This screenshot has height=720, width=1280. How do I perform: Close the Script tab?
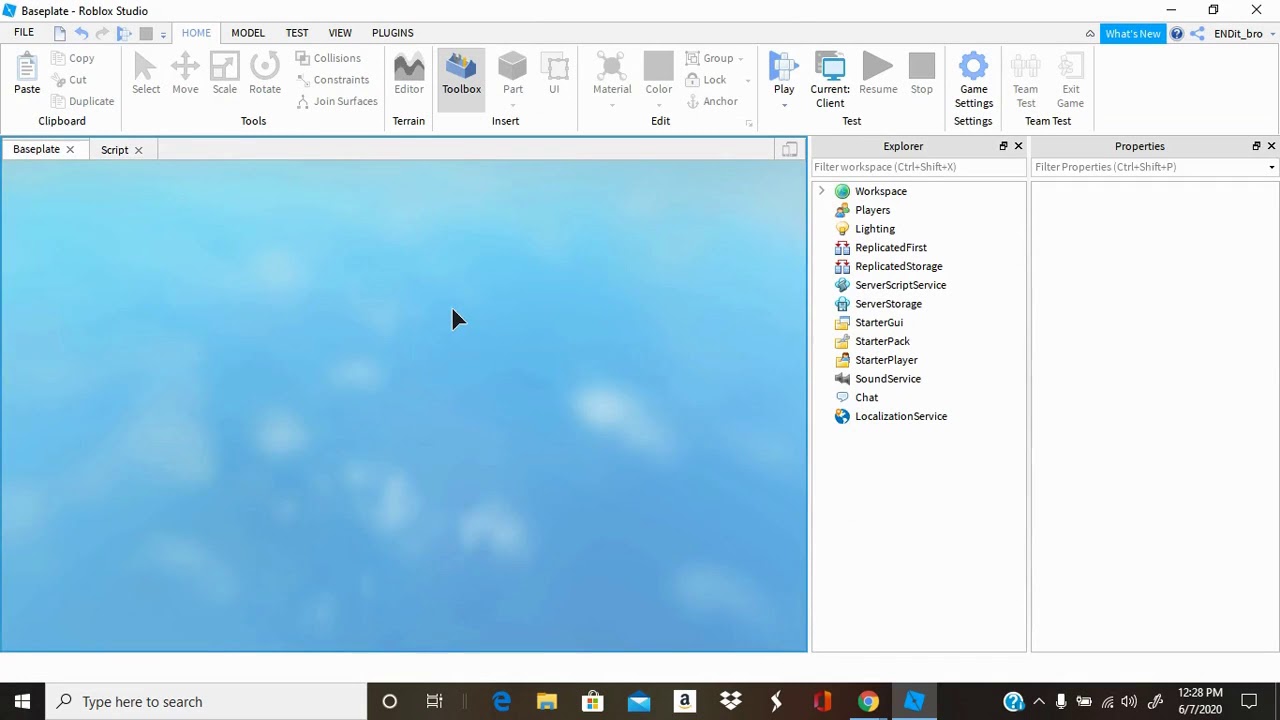[x=138, y=150]
